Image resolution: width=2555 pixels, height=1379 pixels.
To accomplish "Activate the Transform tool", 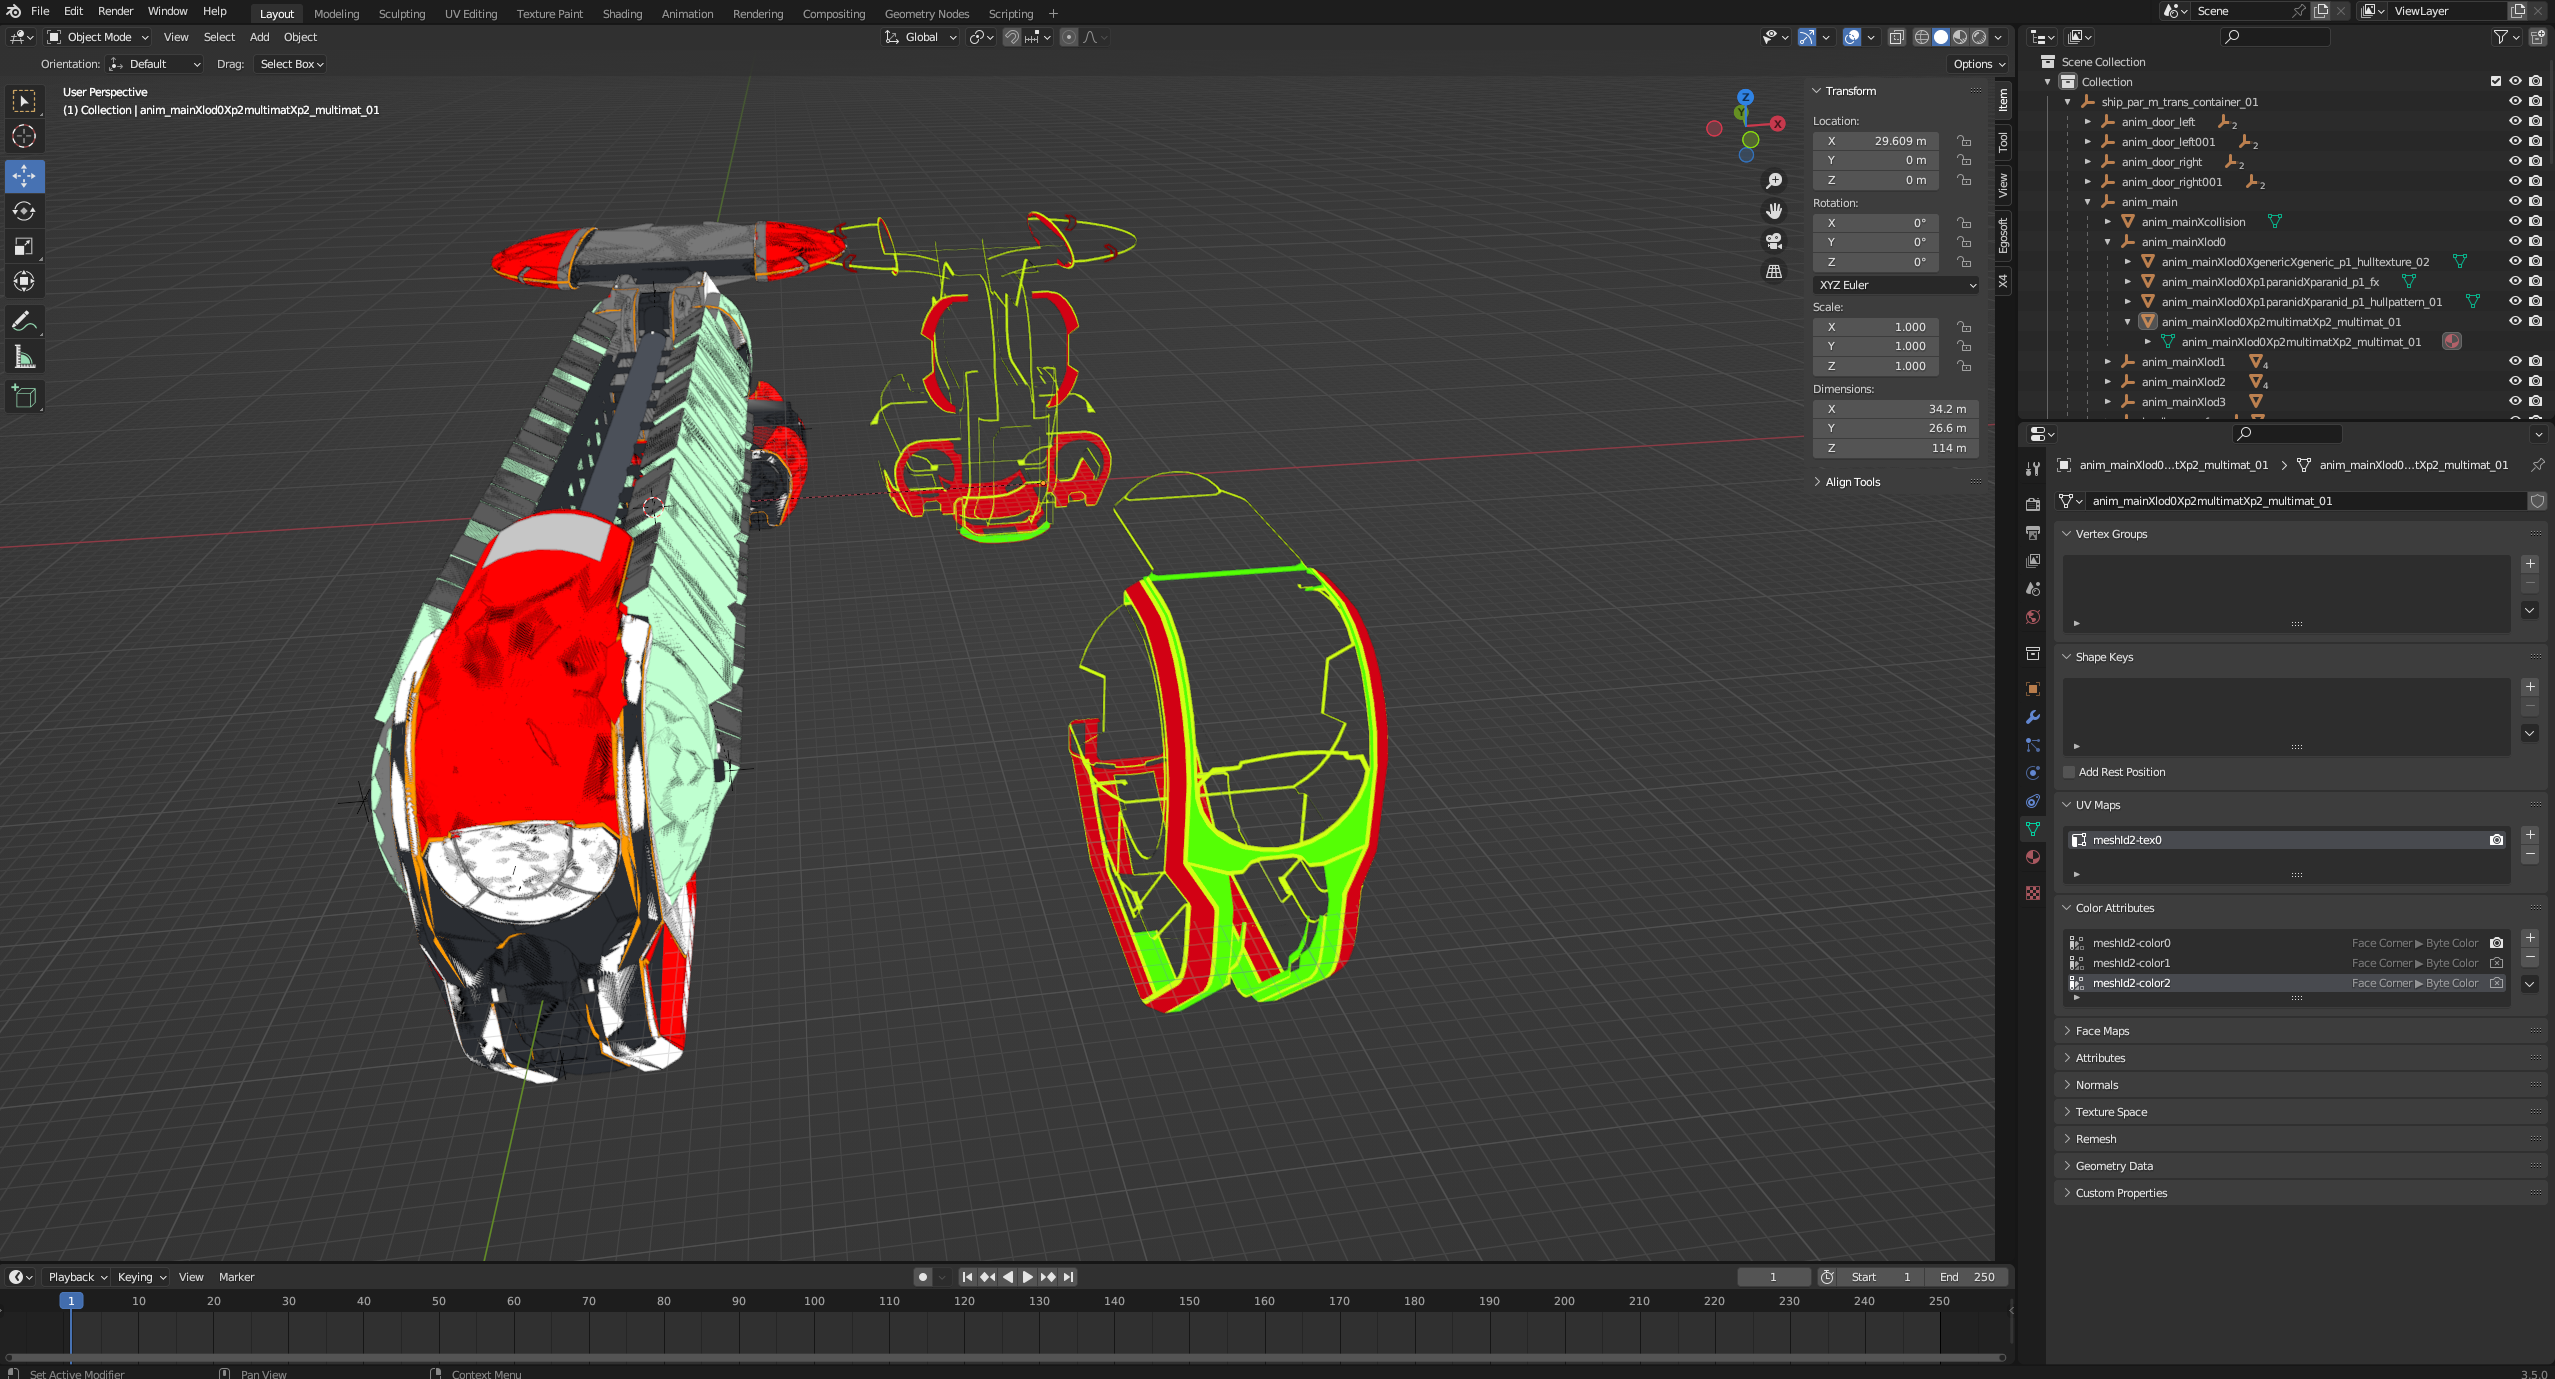I will 24,281.
